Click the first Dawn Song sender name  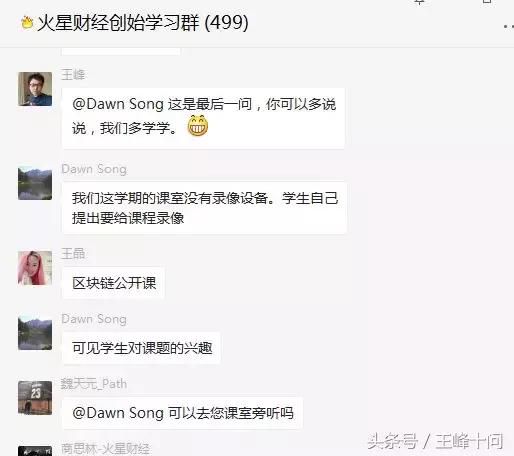click(94, 169)
